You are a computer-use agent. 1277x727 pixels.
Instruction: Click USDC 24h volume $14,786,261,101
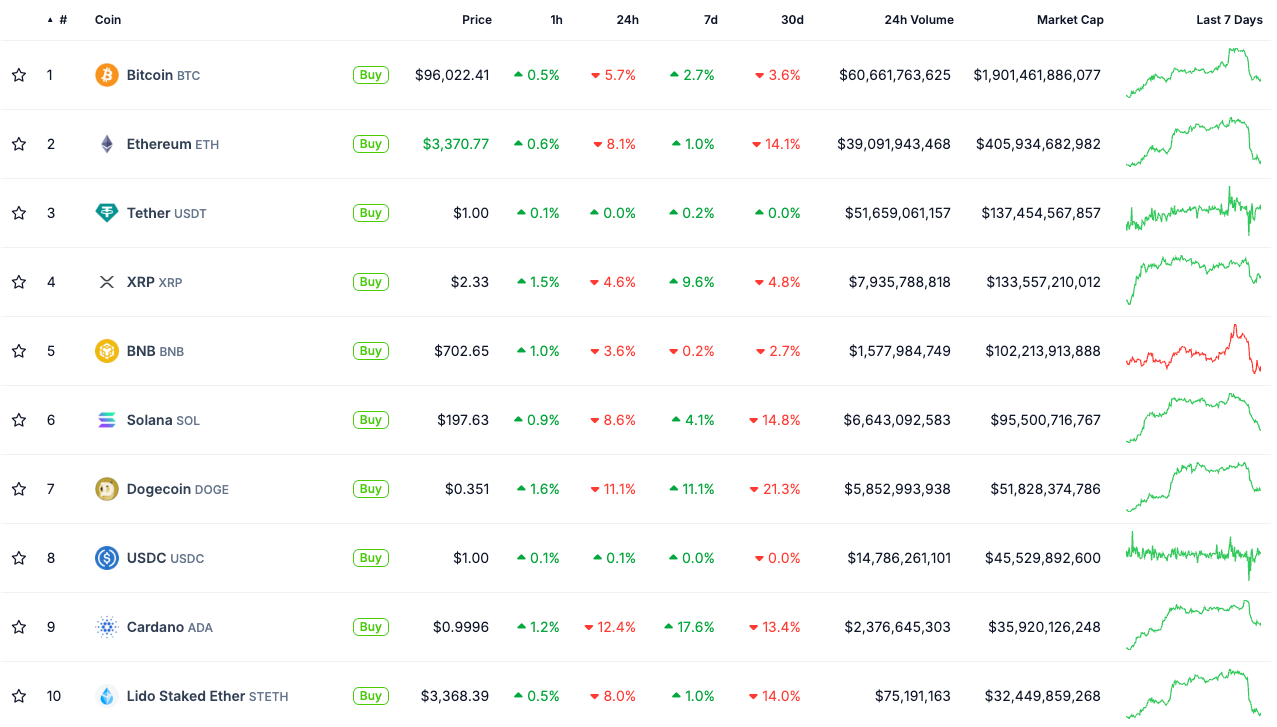[899, 558]
